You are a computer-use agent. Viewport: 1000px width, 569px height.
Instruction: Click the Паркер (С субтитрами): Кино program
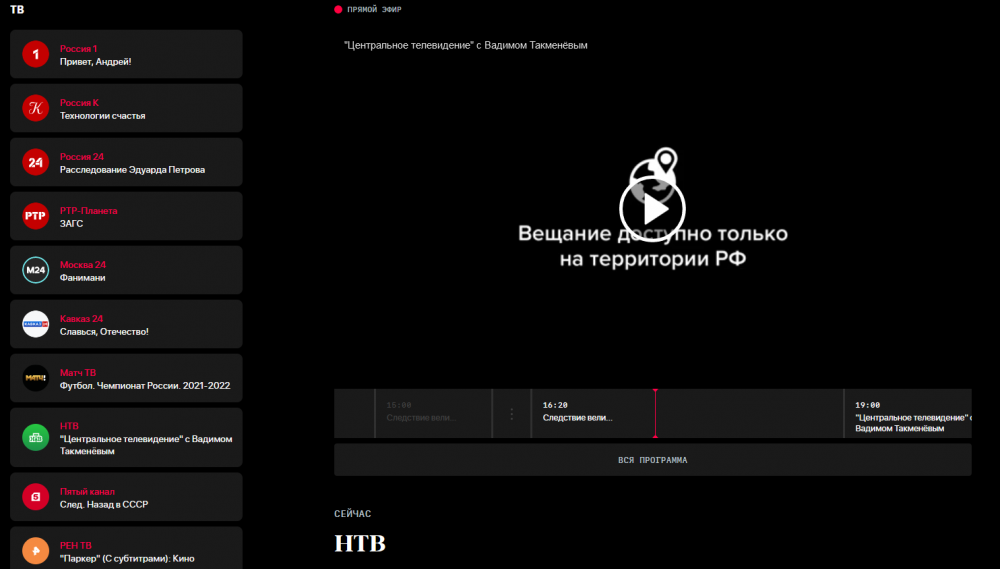click(127, 559)
